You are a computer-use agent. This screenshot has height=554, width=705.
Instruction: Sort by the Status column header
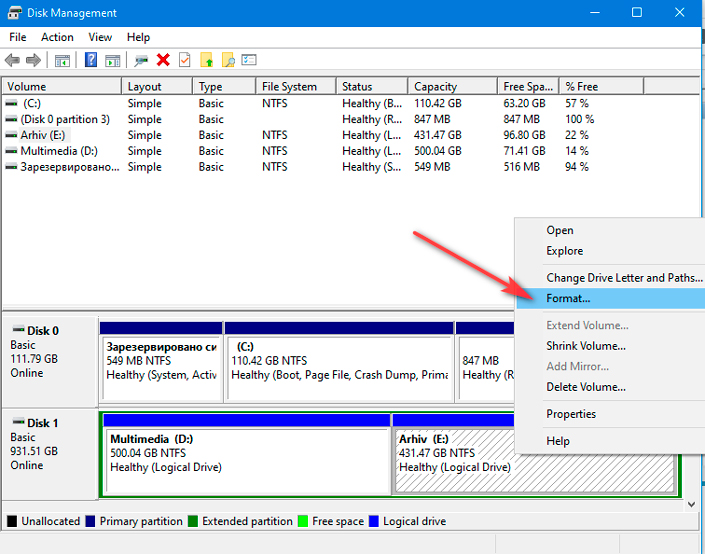pos(372,86)
